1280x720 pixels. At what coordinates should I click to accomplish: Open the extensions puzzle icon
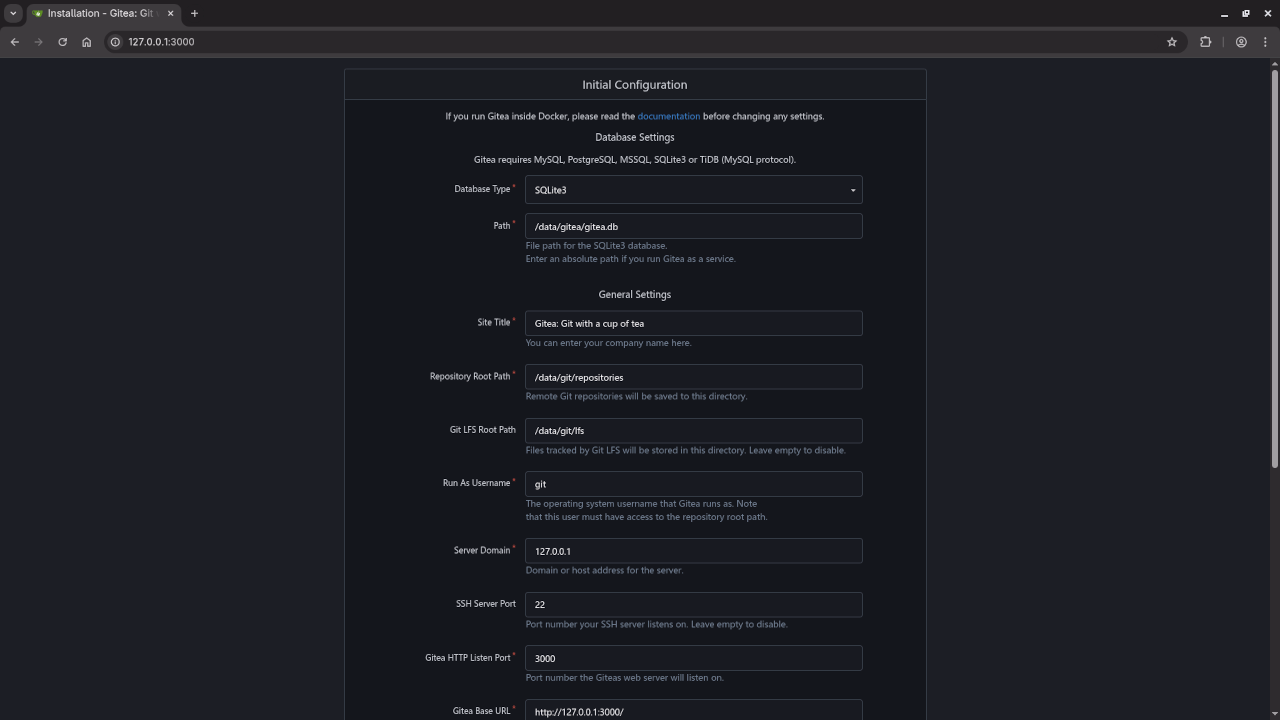[1205, 42]
